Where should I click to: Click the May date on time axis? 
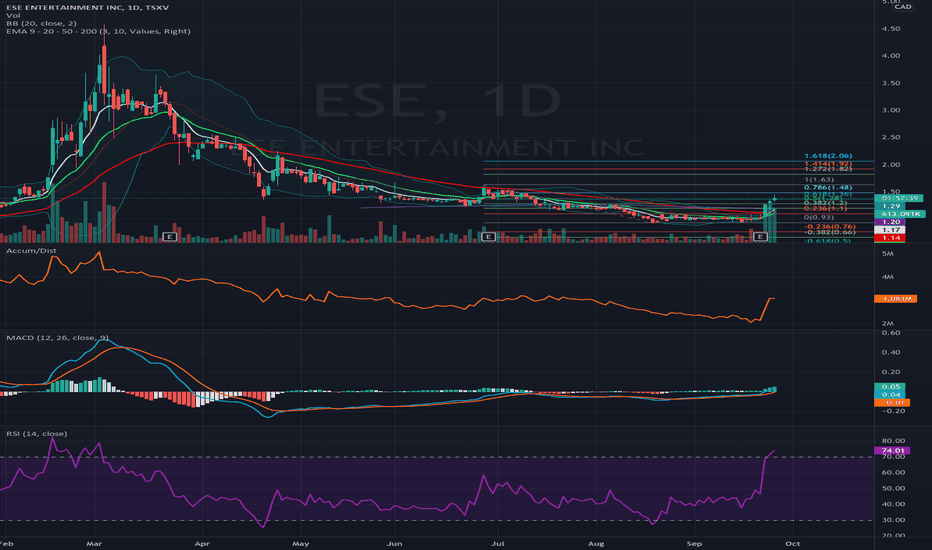[x=301, y=543]
